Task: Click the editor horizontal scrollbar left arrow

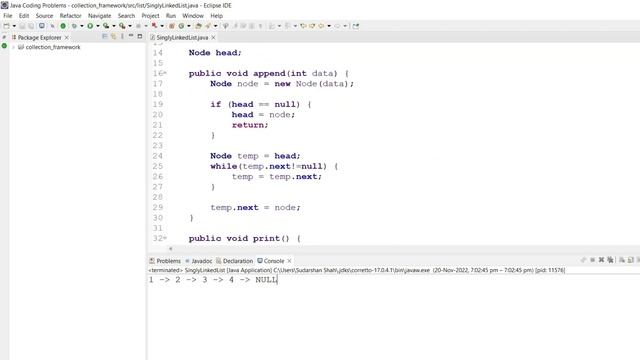Action: pyautogui.click(x=171, y=248)
